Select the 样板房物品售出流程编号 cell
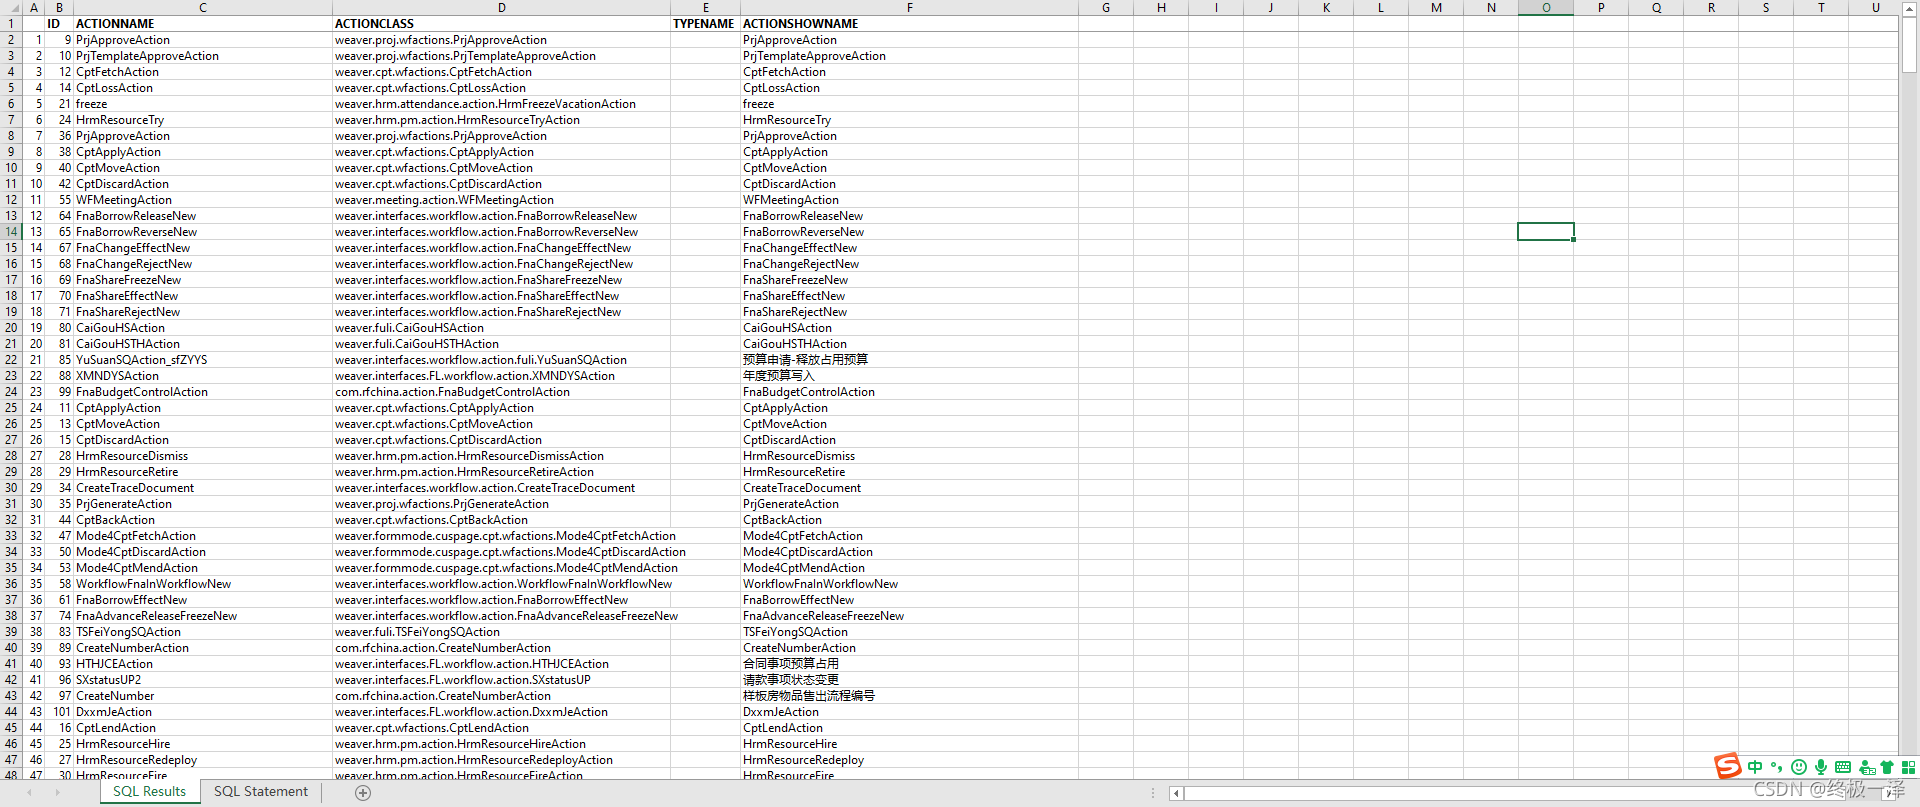Image resolution: width=1920 pixels, height=807 pixels. pyautogui.click(x=909, y=696)
